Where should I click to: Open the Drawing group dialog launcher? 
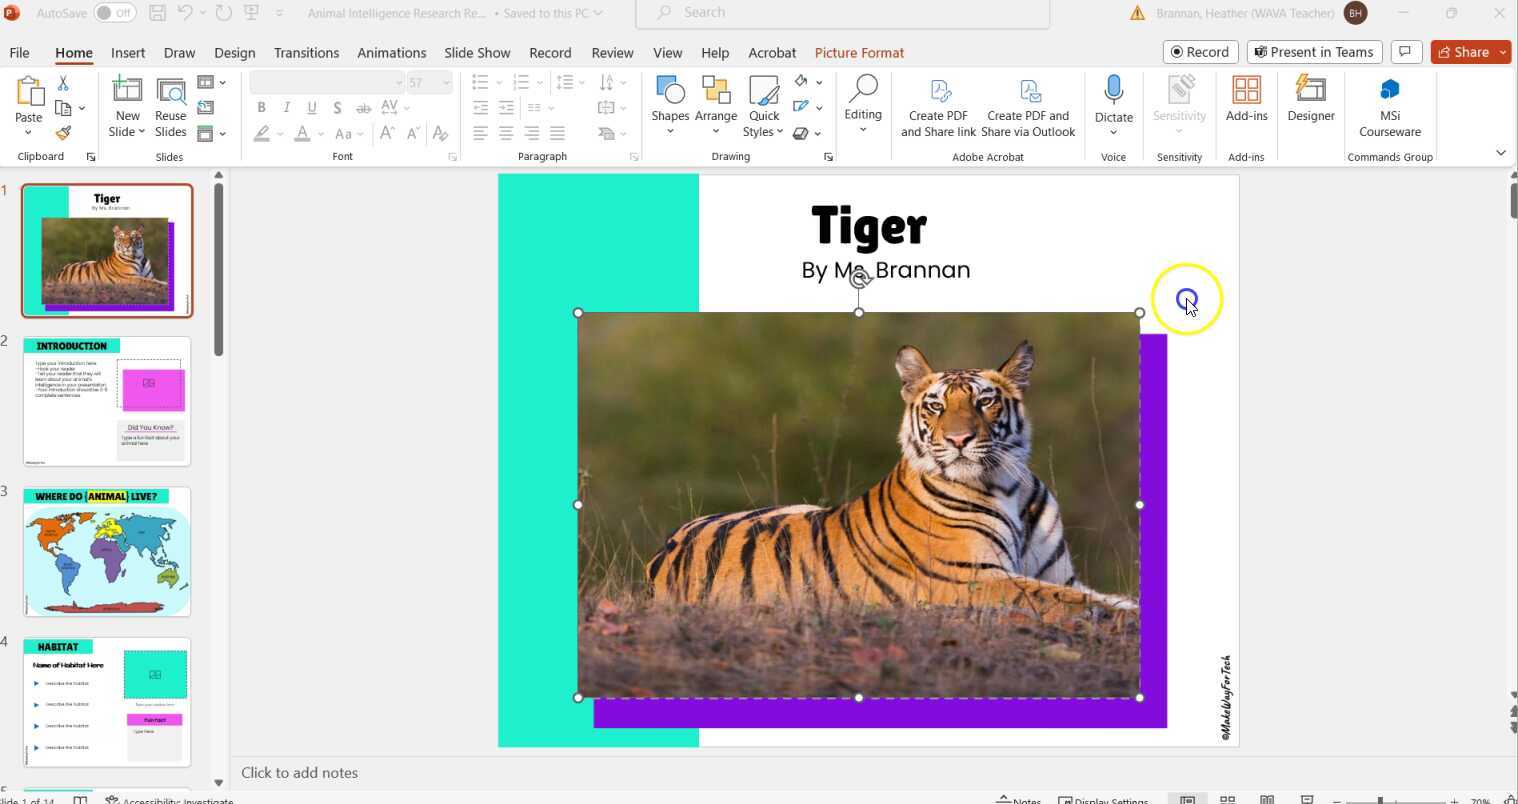[828, 157]
